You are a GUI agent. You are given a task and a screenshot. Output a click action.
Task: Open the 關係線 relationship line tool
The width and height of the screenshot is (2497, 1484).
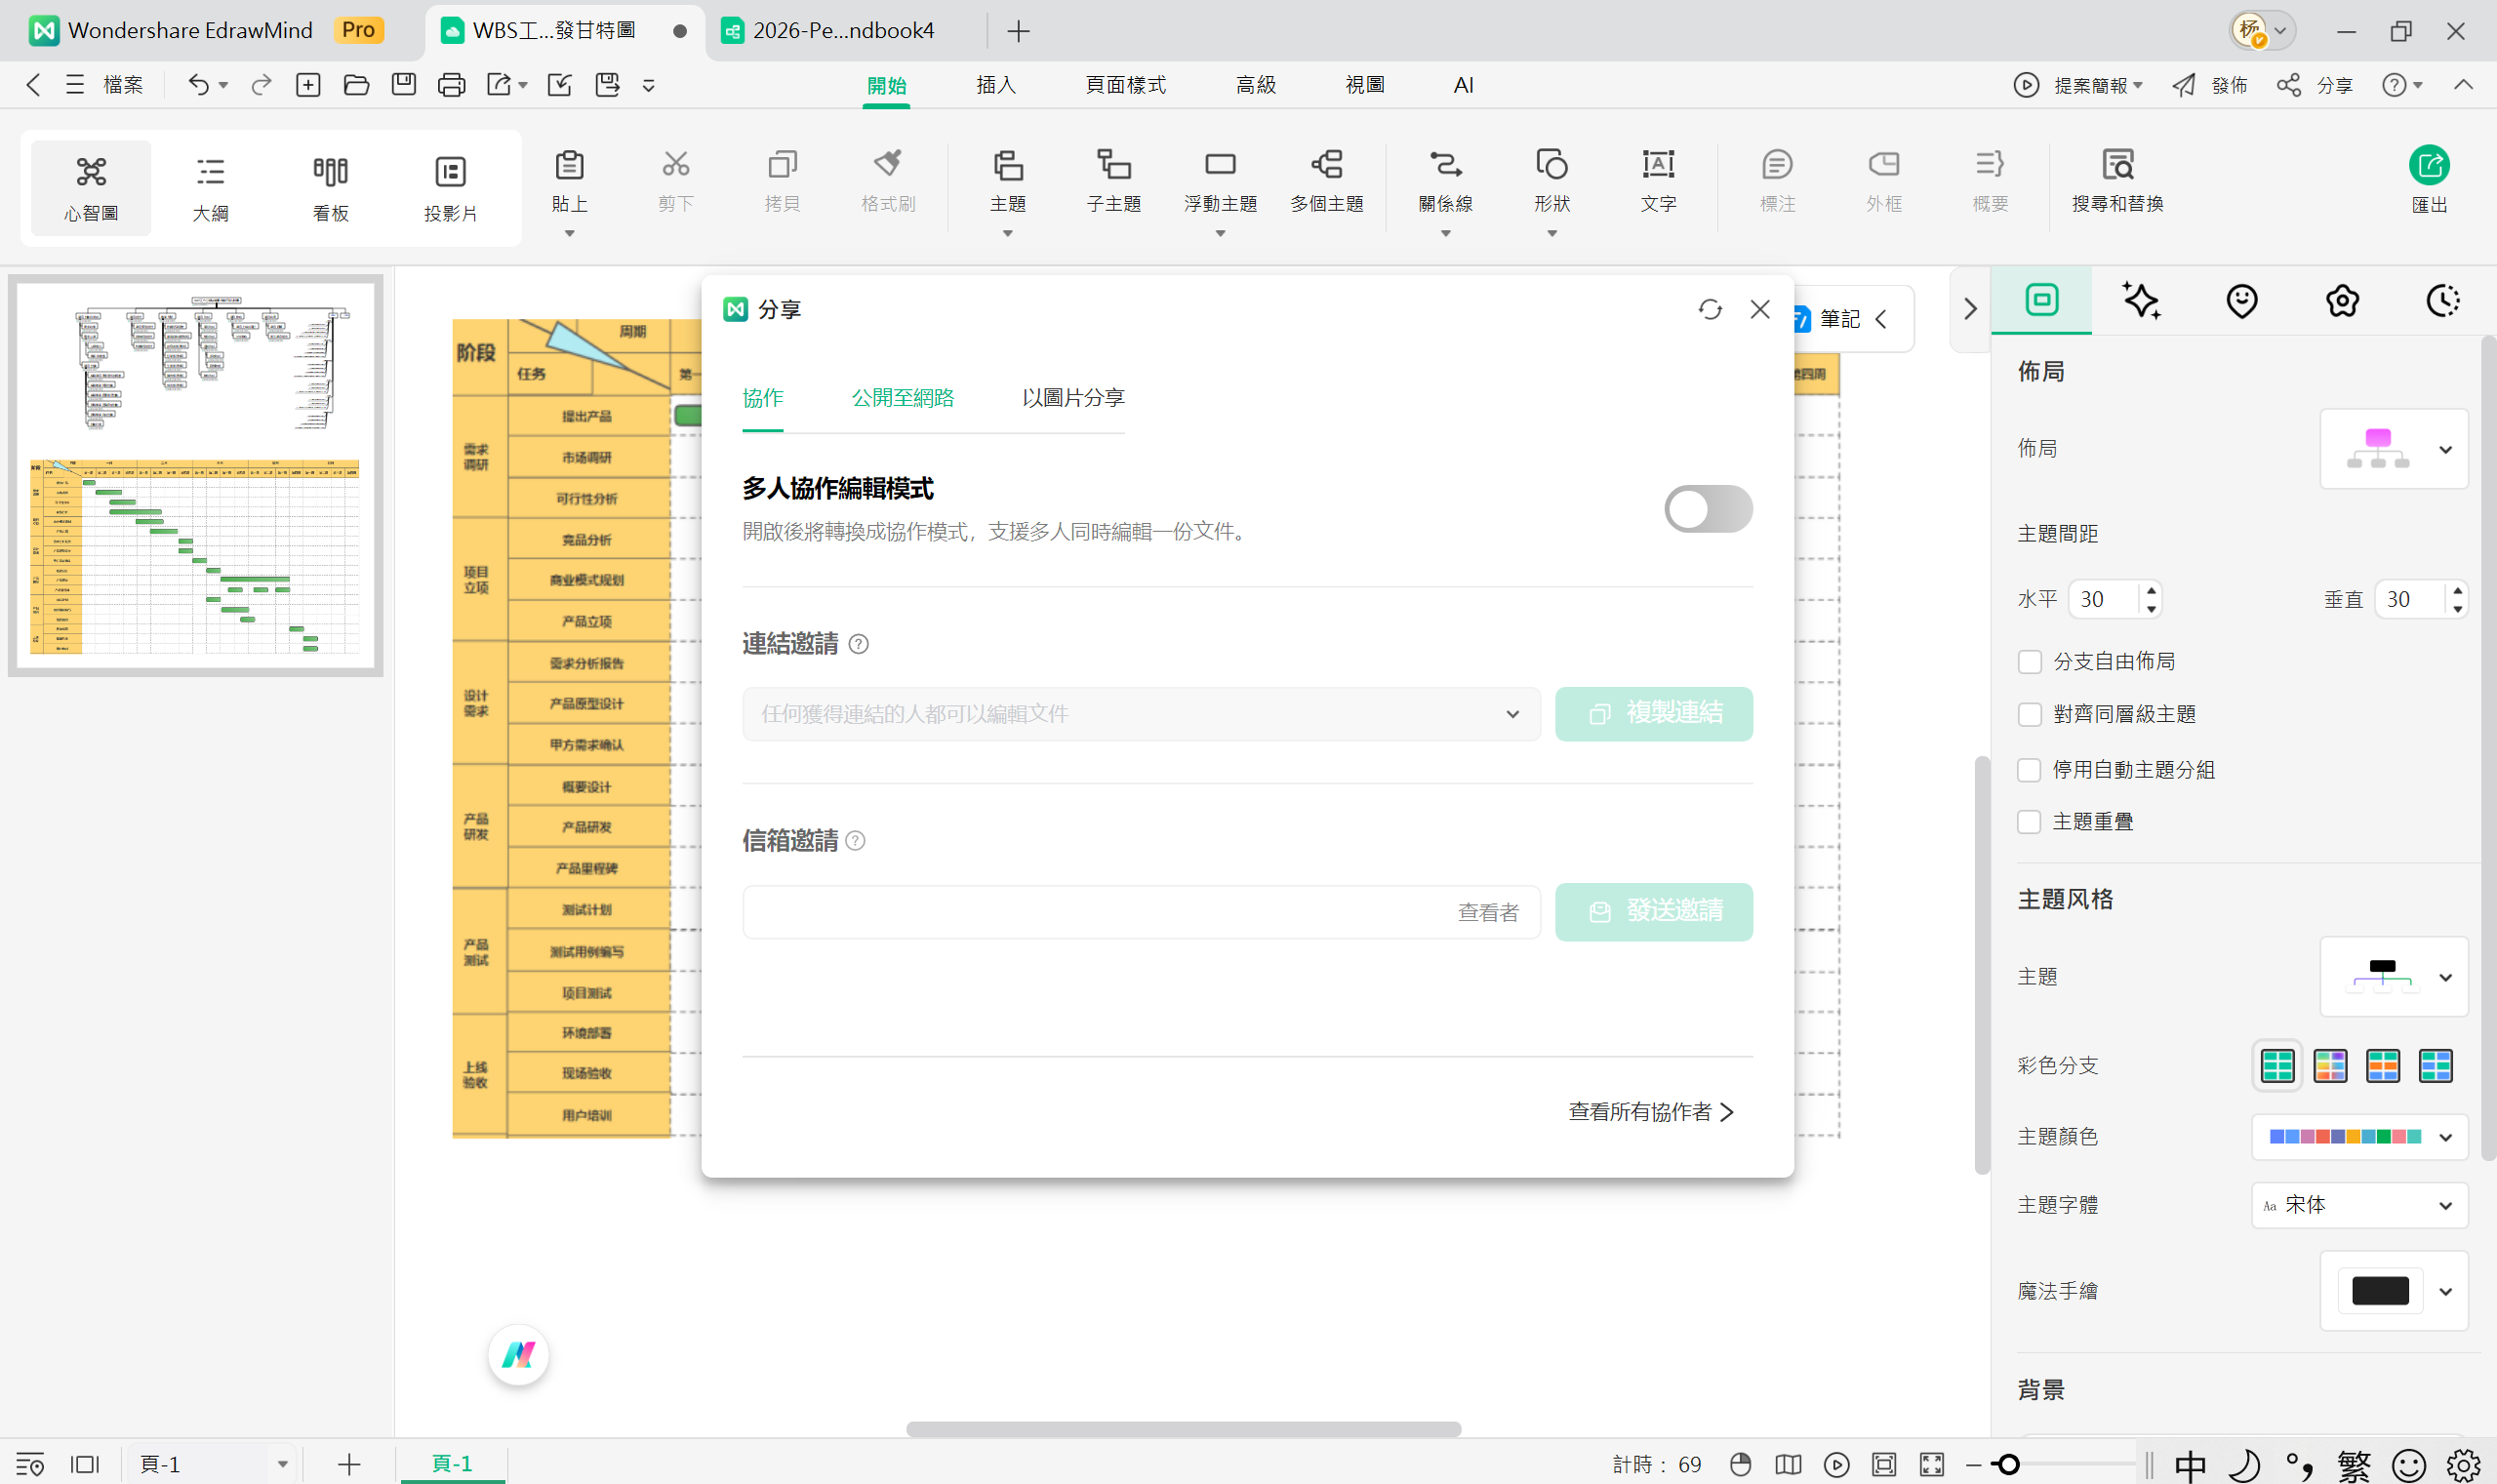[x=1445, y=185]
